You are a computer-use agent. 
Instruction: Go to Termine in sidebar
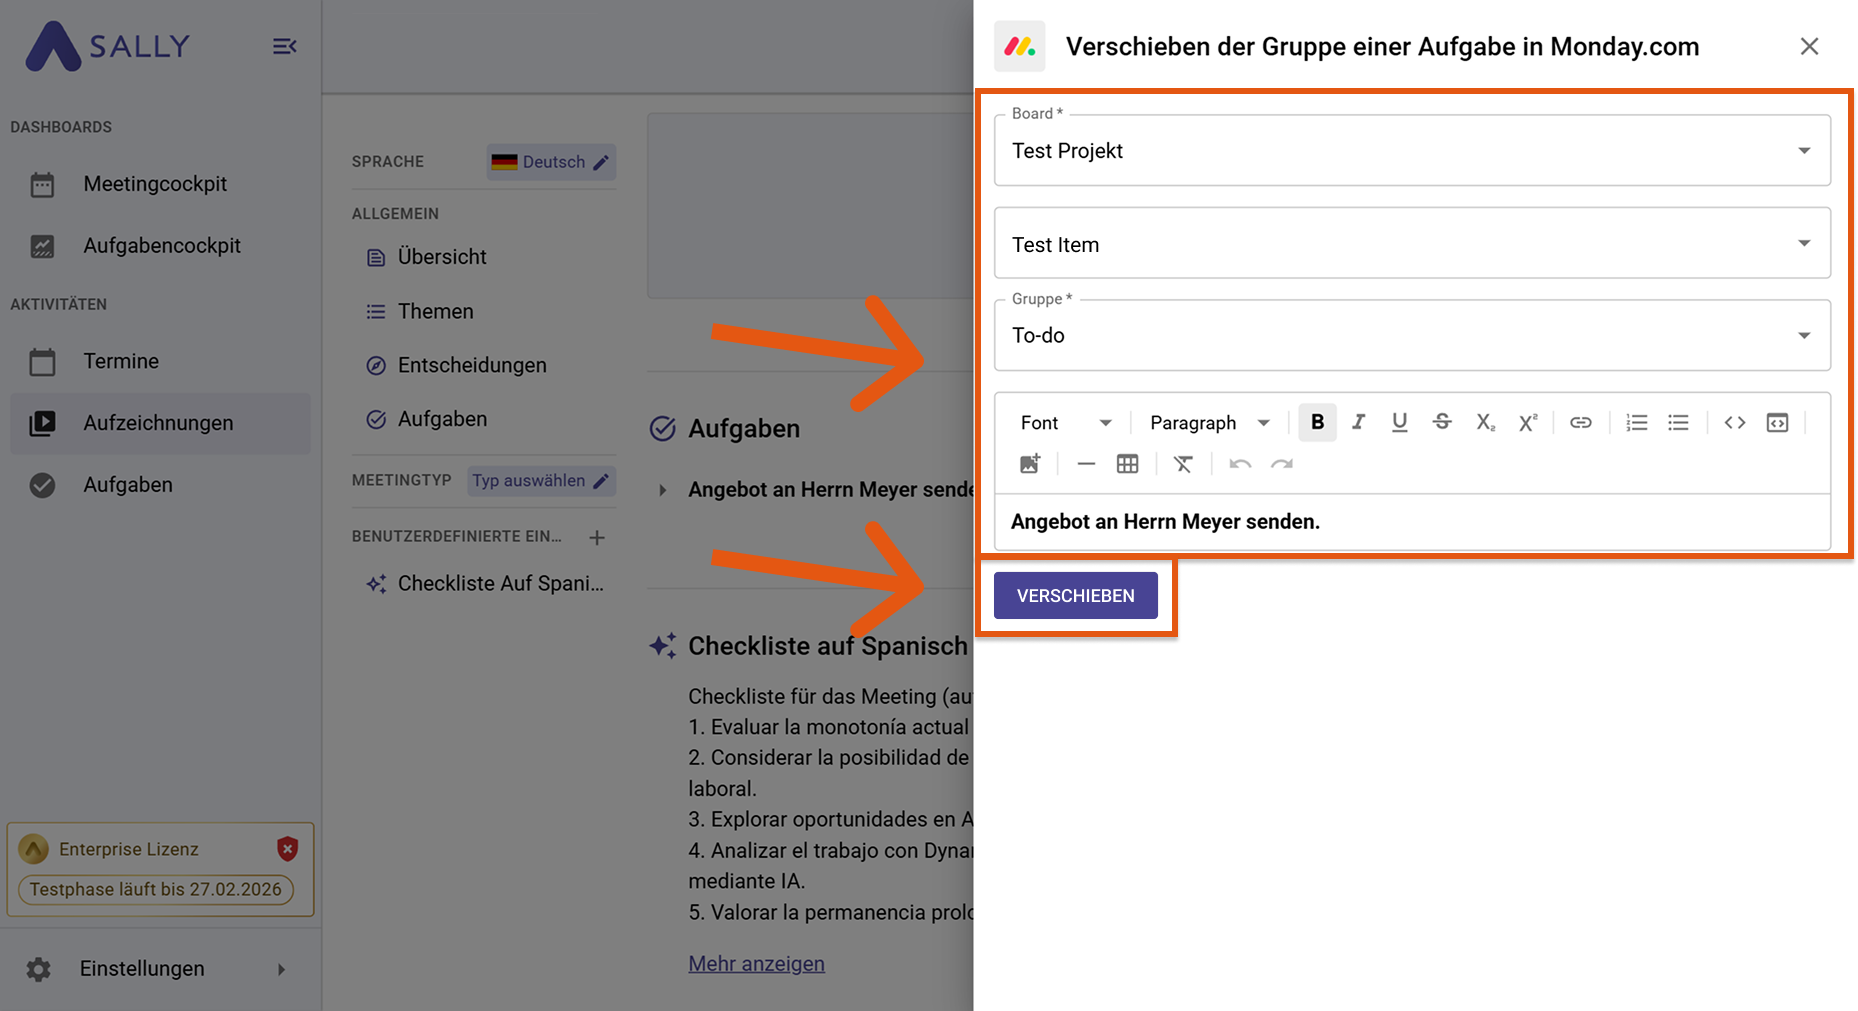point(121,361)
